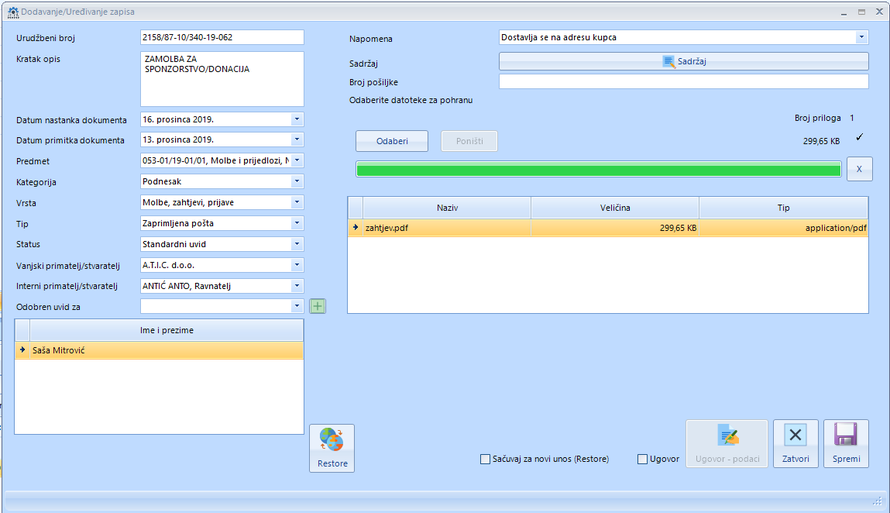The image size is (890, 513).
Task: Click the green upload progress bar
Action: point(598,170)
